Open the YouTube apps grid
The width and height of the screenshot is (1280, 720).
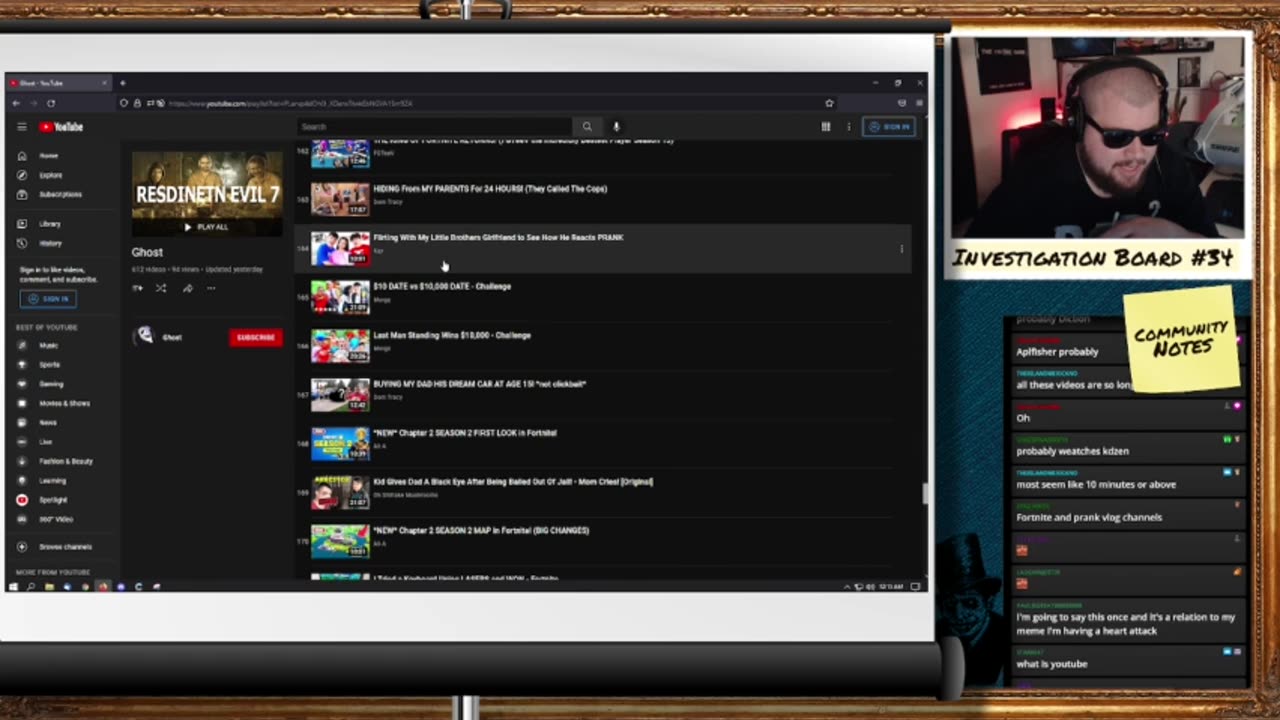pos(826,127)
